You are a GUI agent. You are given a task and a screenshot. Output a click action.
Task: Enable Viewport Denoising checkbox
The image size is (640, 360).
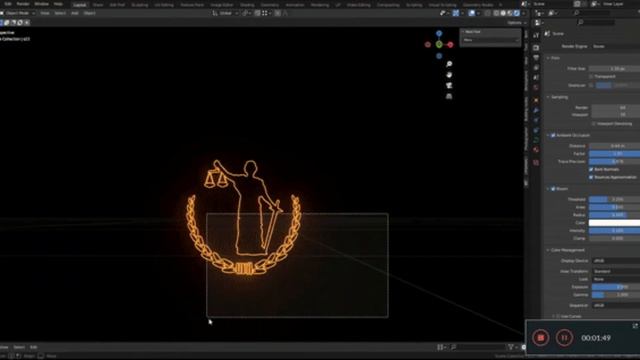(593, 123)
